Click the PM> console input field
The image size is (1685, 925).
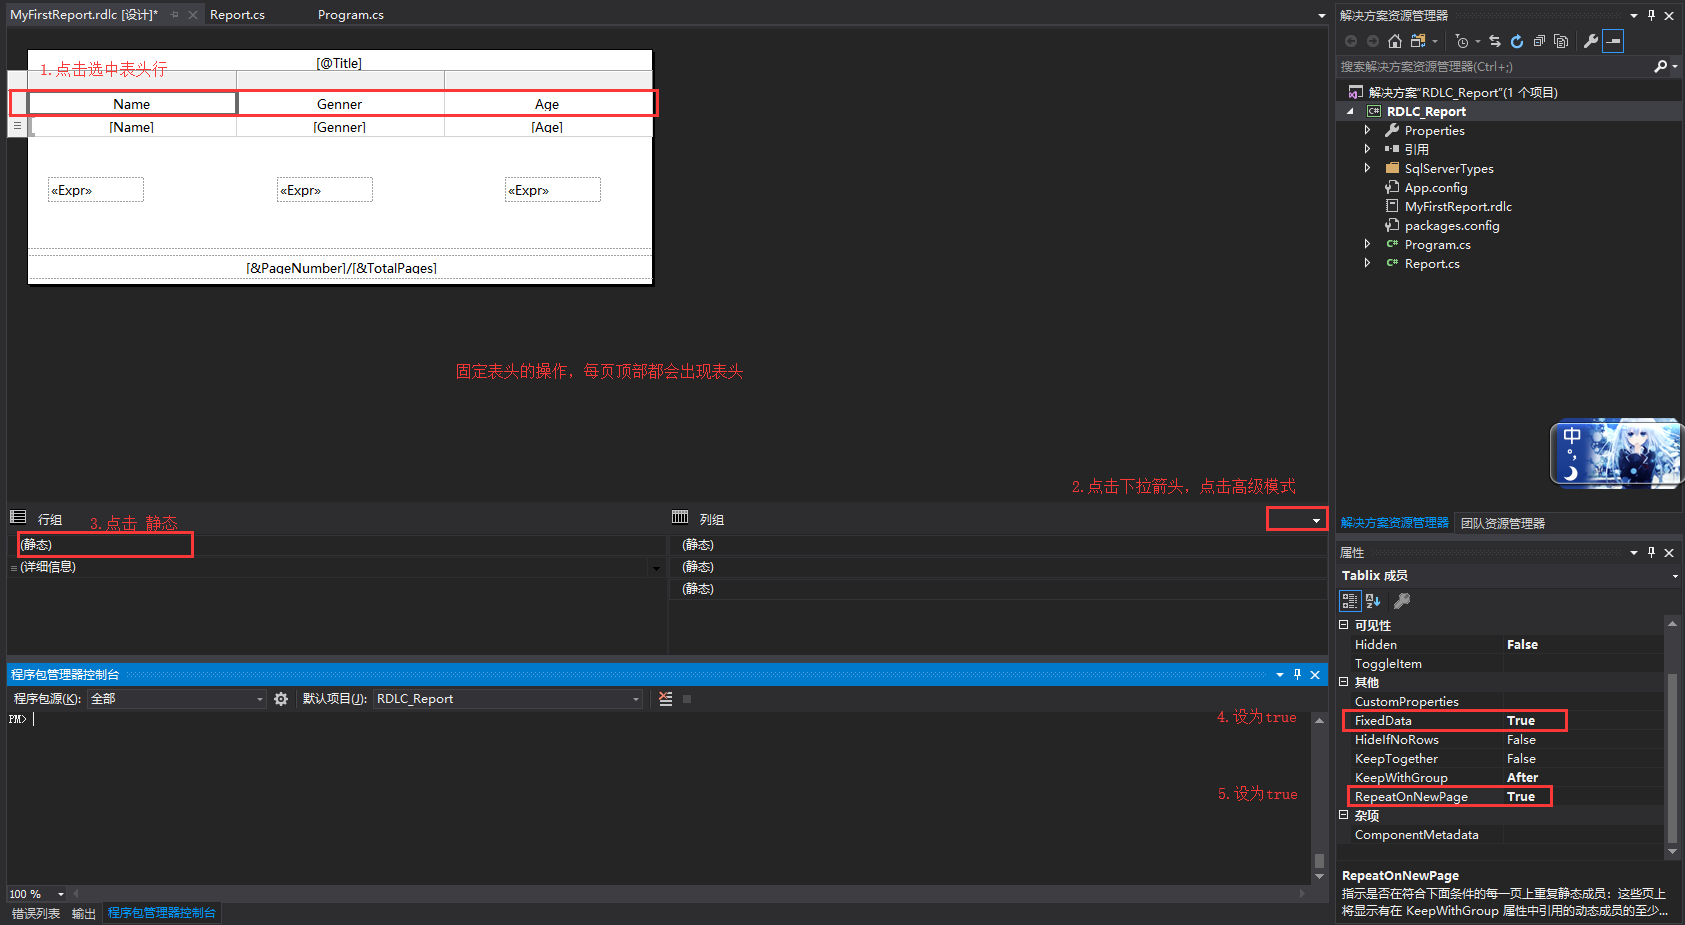(x=100, y=718)
